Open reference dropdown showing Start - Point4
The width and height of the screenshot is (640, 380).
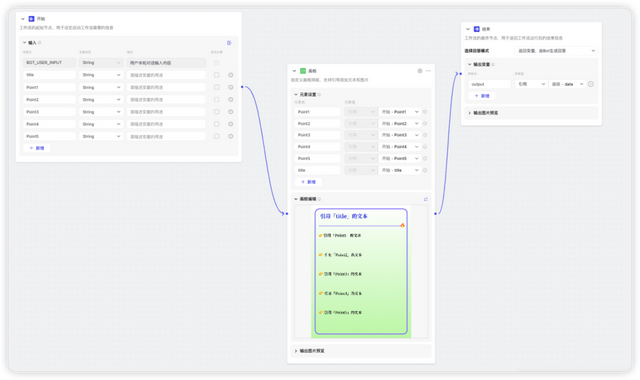[400, 147]
